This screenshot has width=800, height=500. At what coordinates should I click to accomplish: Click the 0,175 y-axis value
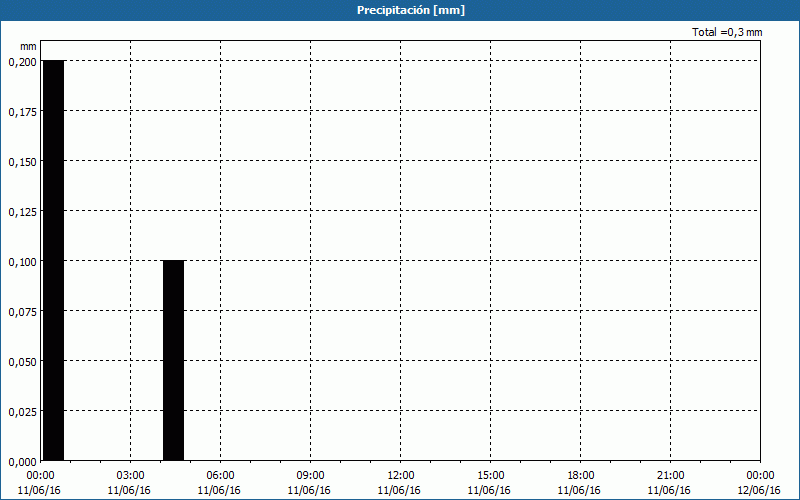(x=22, y=112)
